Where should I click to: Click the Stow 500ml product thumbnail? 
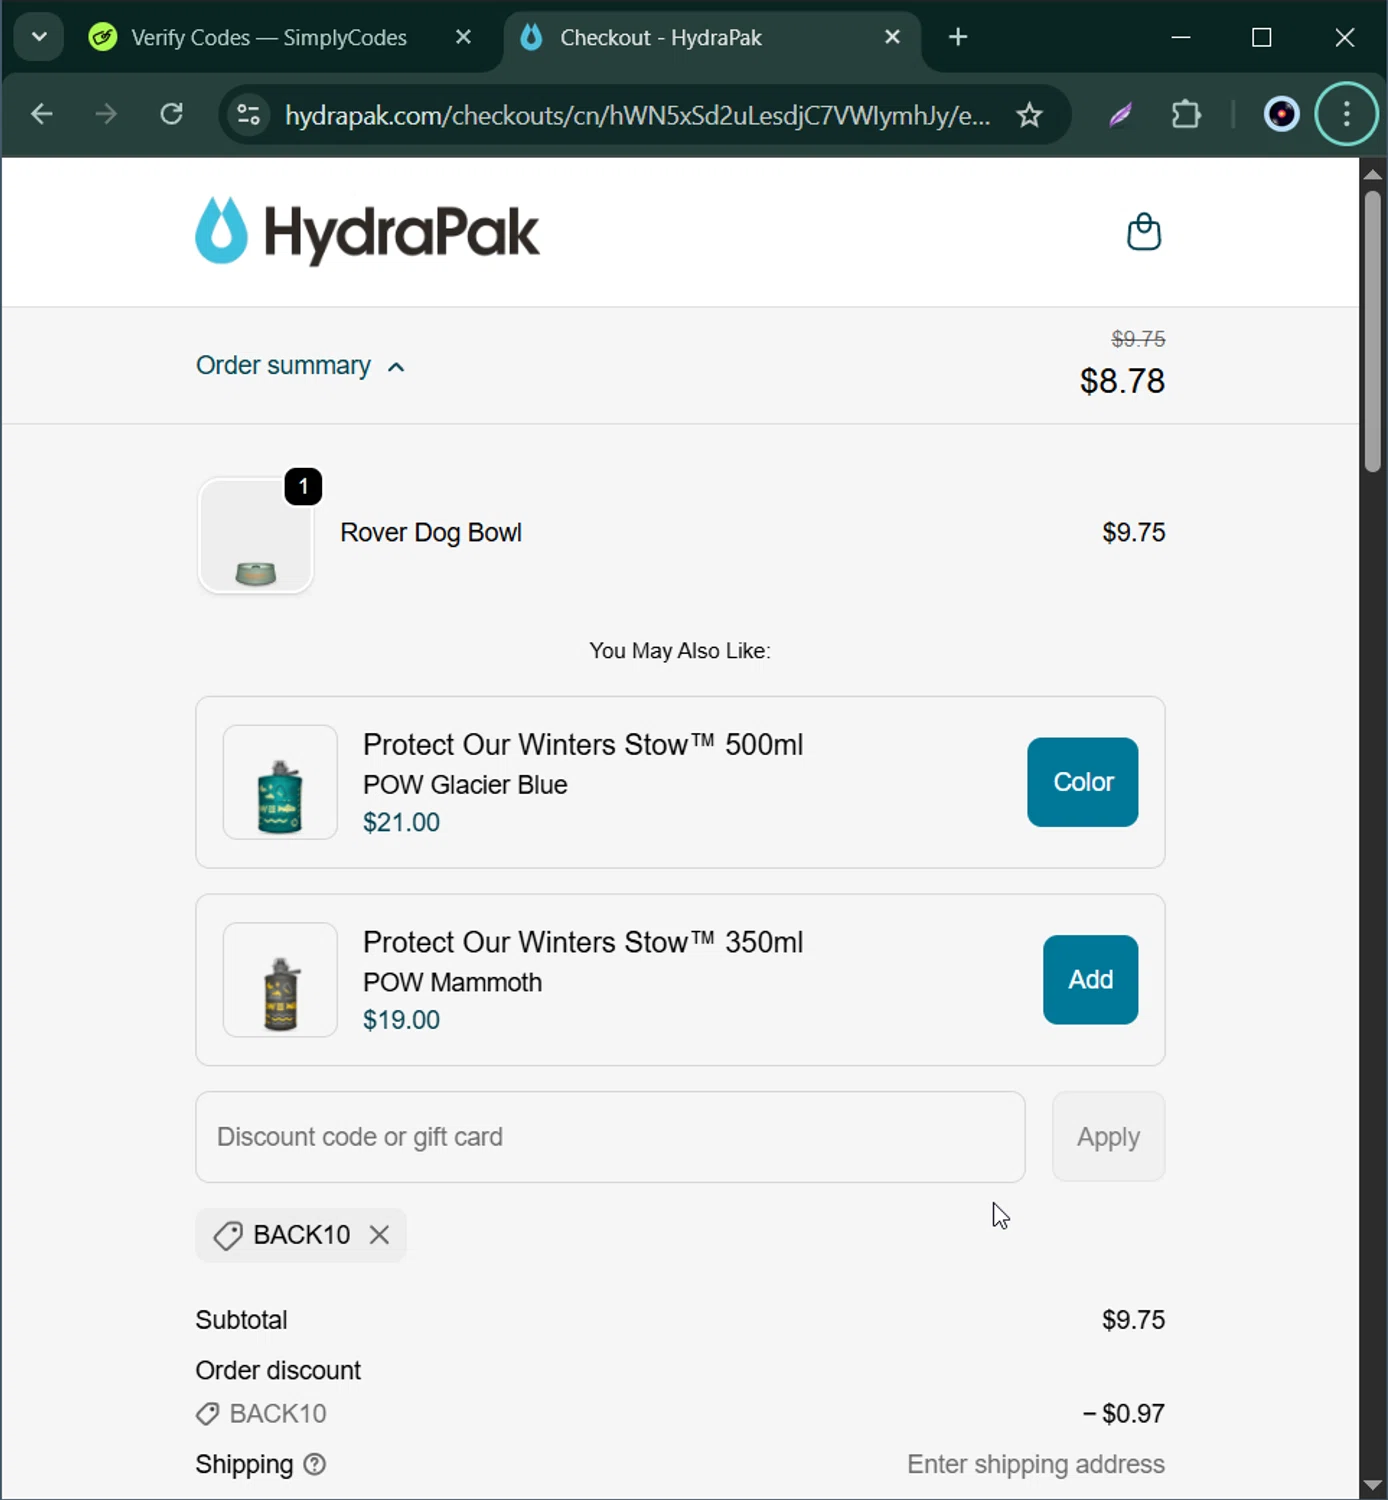coord(280,782)
